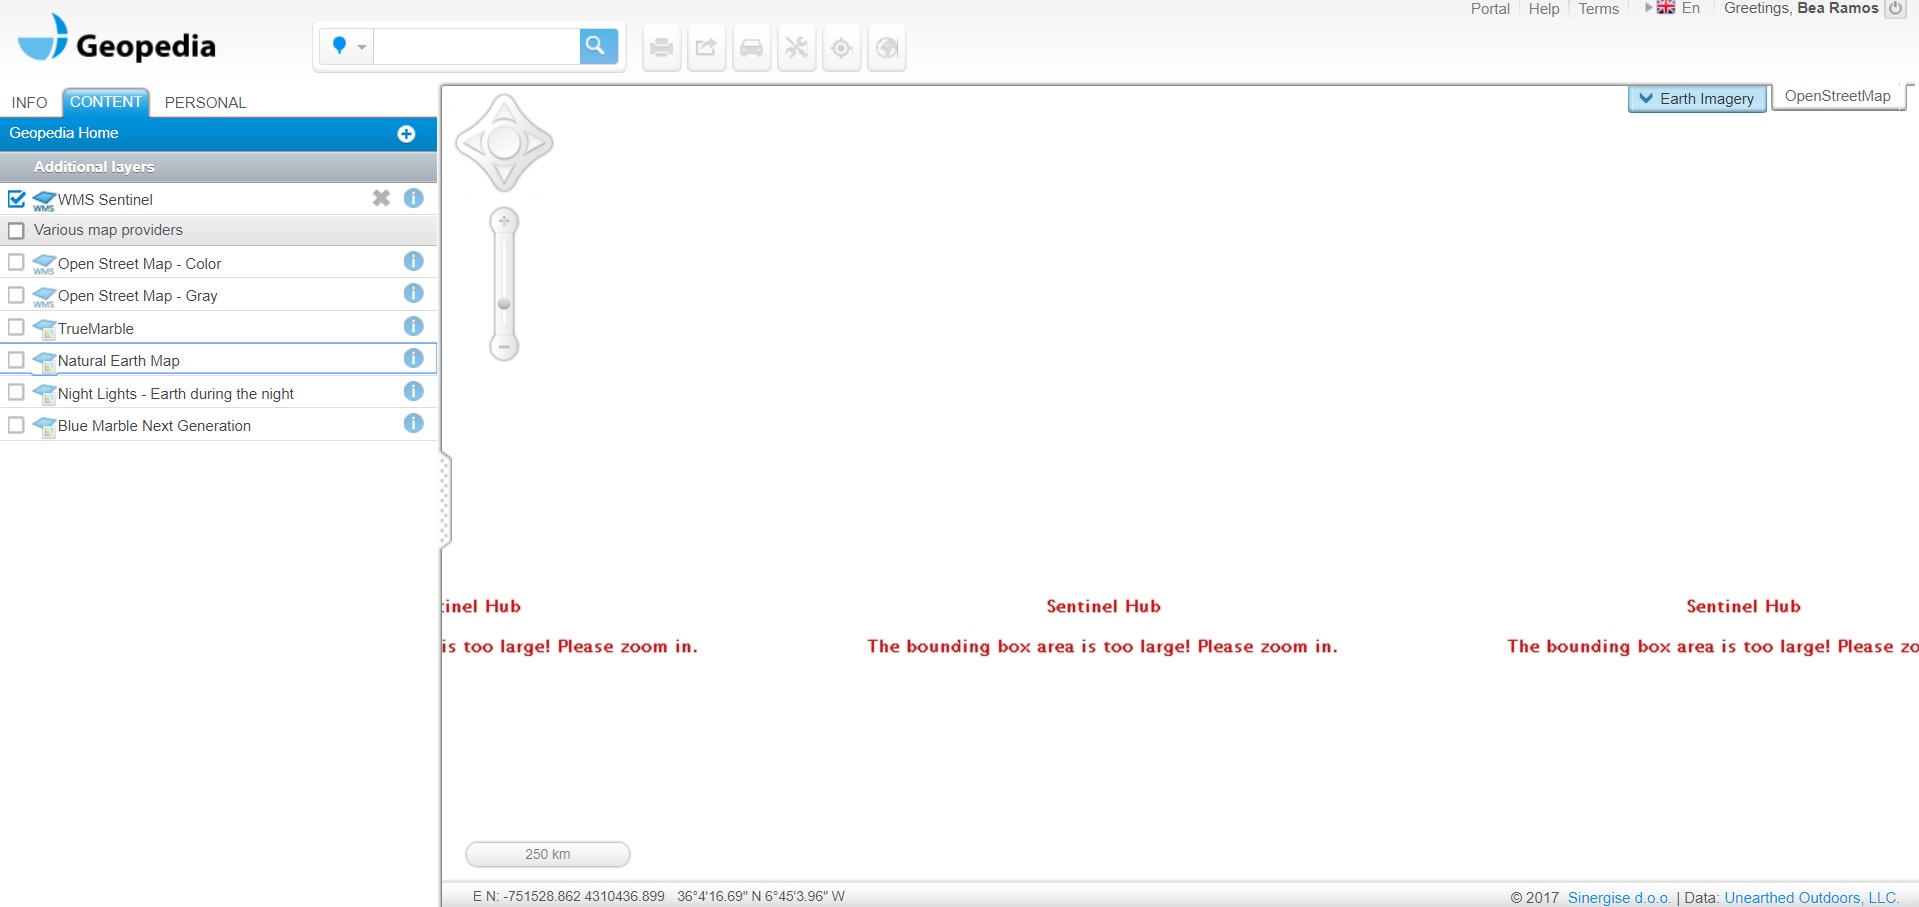Click the plus icon on Geopedia Home
The height and width of the screenshot is (907, 1919).
[x=406, y=134]
